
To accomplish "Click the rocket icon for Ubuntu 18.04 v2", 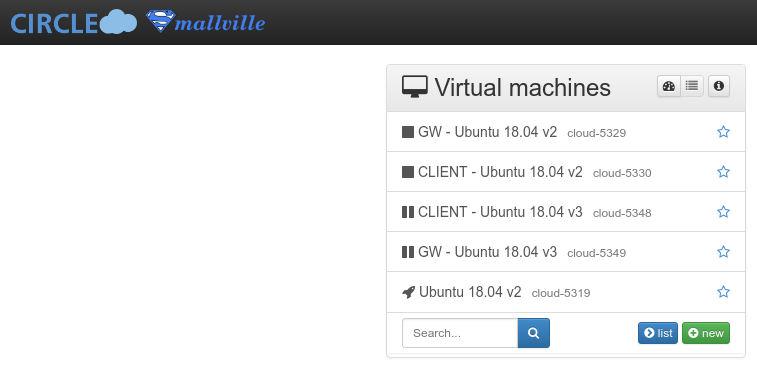I will pyautogui.click(x=408, y=292).
